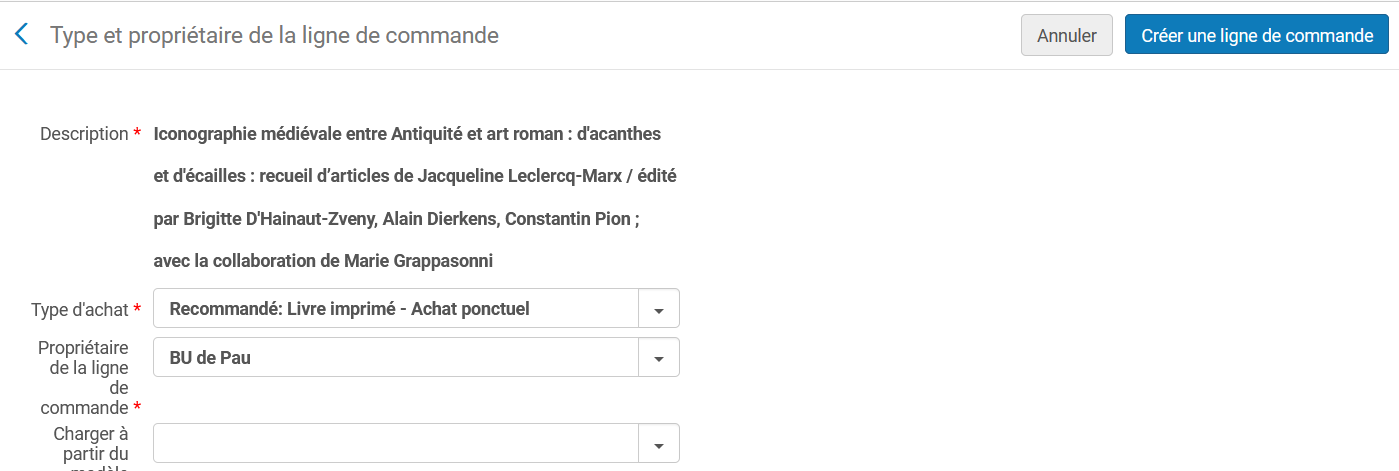This screenshot has height=471, width=1399.
Task: Open the Propriétaire de la ligne dropdown arrow
Action: click(x=658, y=357)
